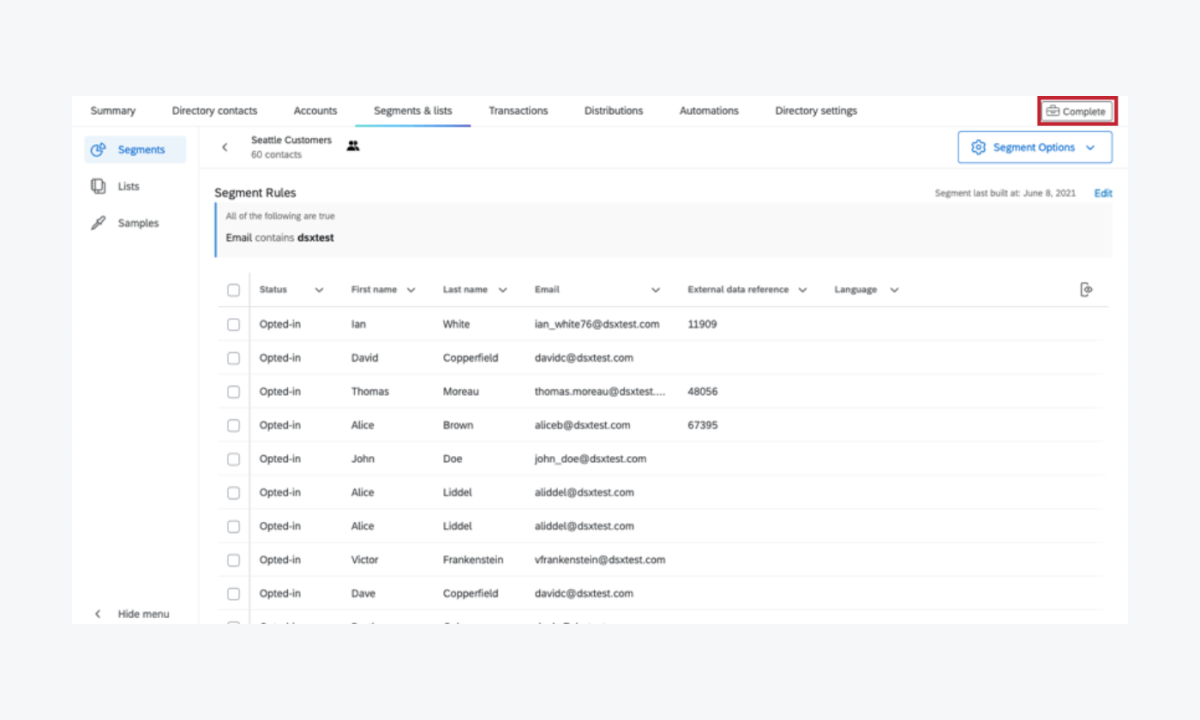Expand the Language column dropdown
1200x720 pixels.
click(893, 289)
